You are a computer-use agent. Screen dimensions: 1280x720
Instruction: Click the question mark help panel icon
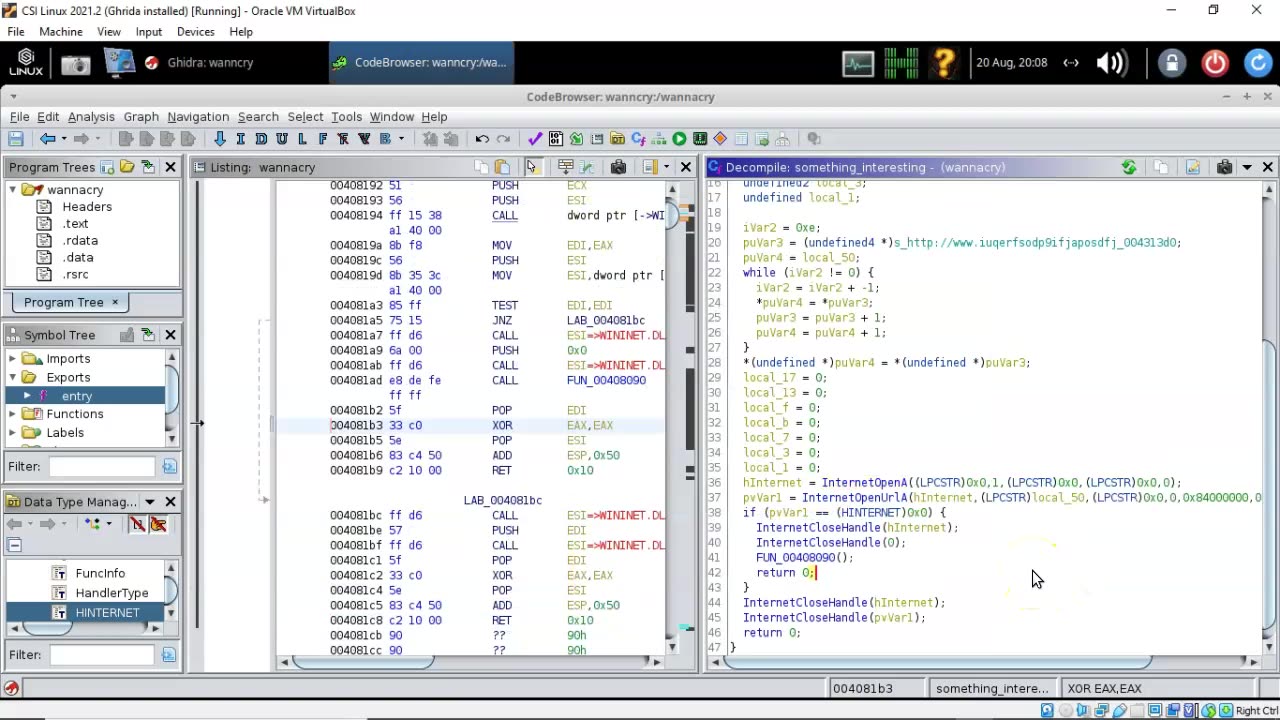[943, 63]
